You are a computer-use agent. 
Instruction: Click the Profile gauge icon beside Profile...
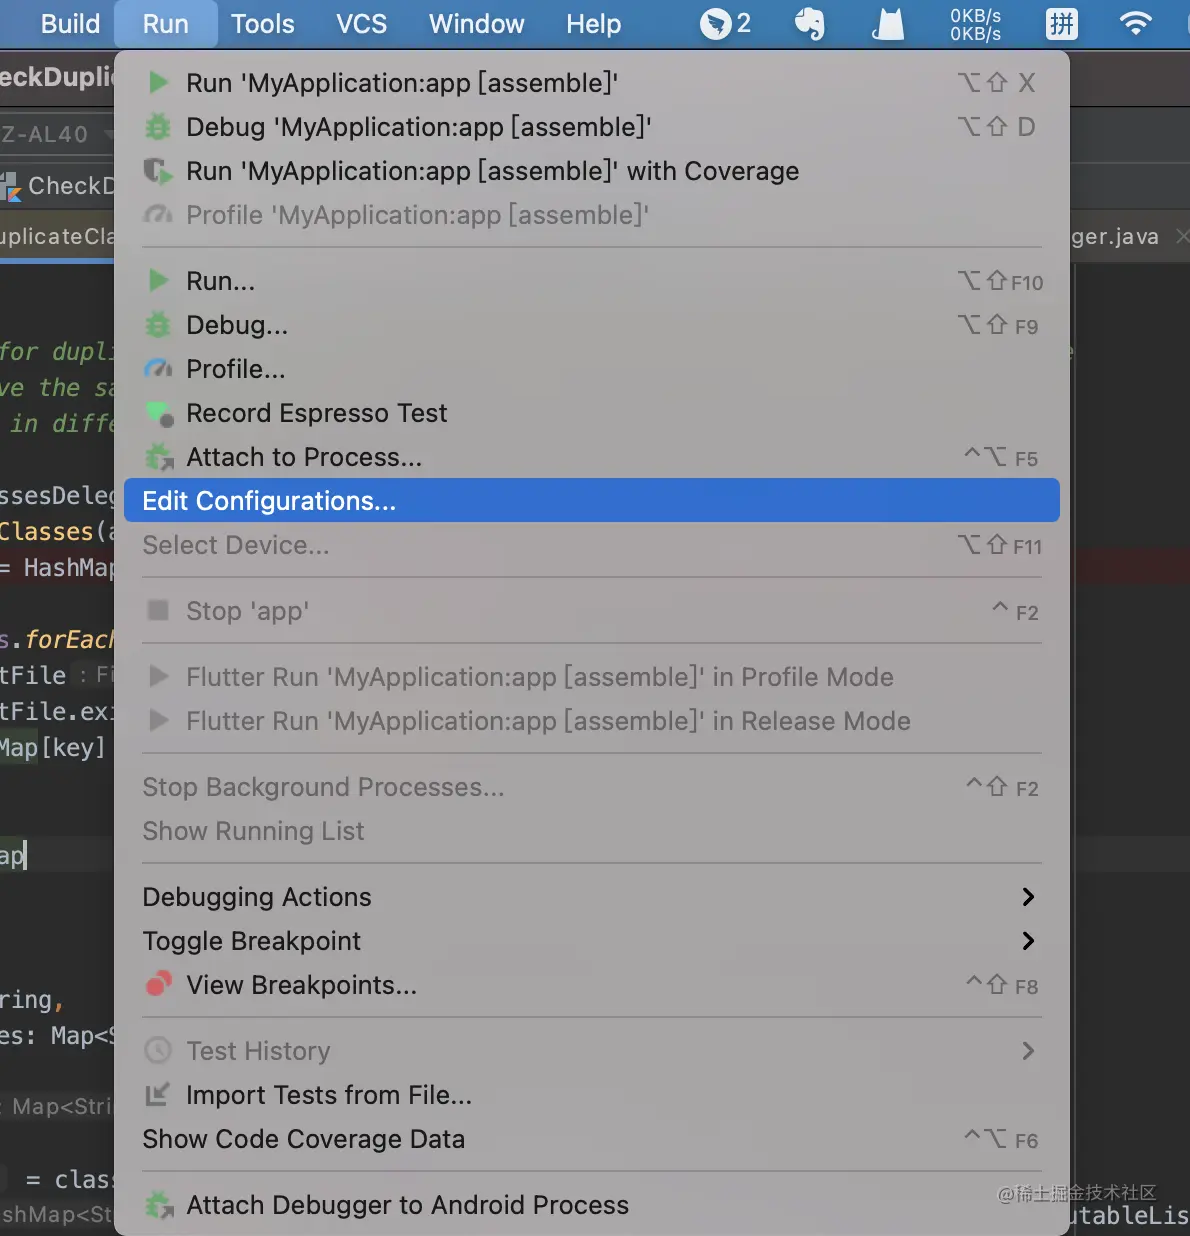[x=158, y=369]
